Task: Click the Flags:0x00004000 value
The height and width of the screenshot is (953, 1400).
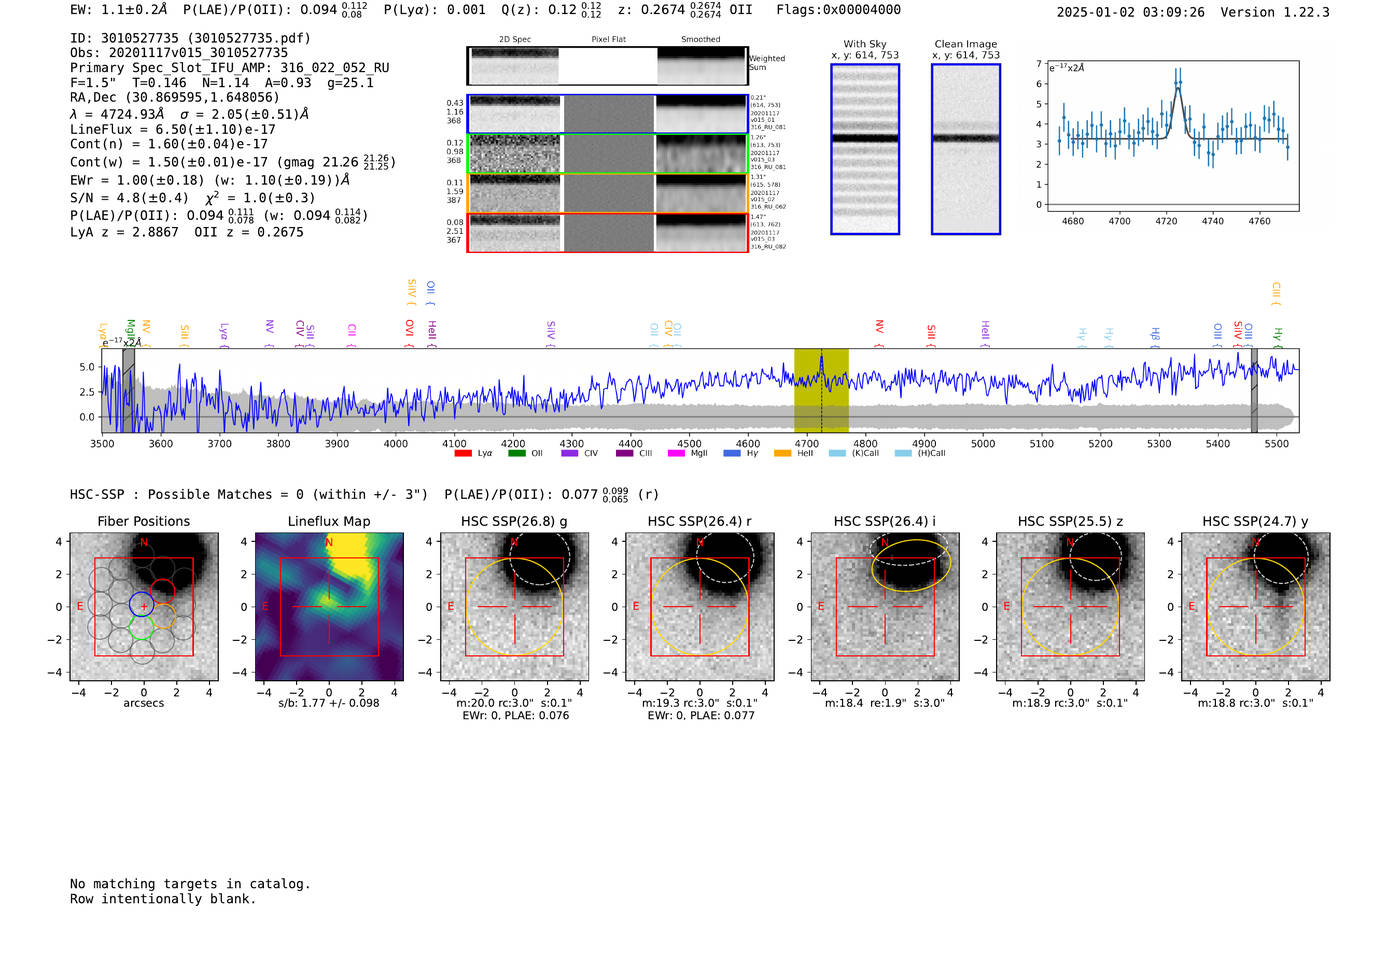Action: coord(838,10)
